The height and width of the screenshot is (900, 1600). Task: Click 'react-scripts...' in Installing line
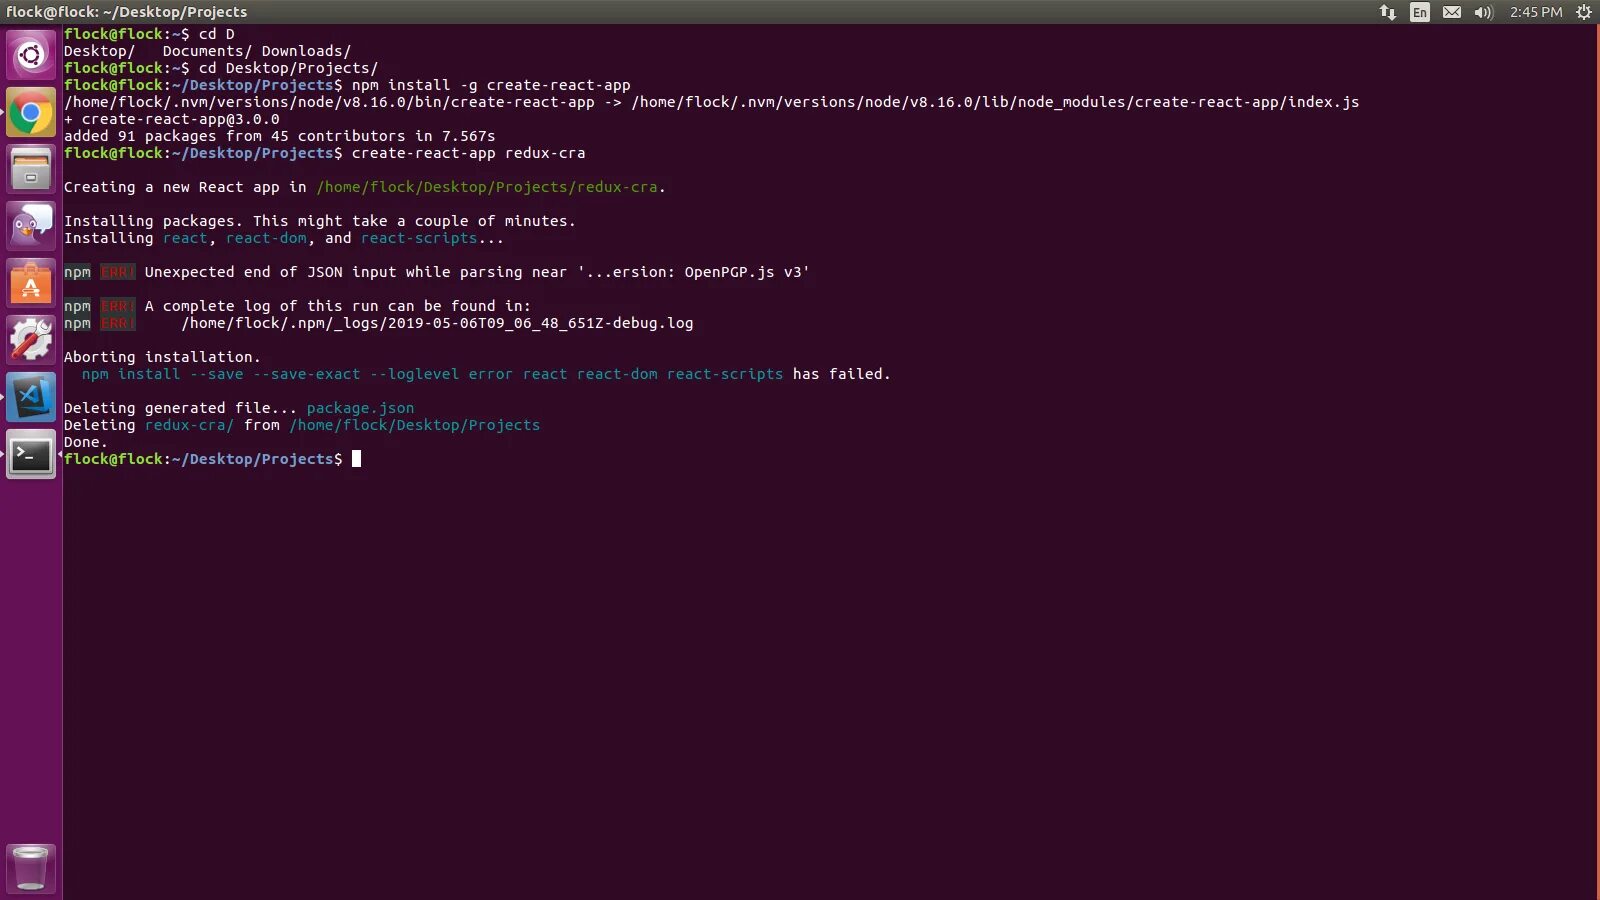tap(432, 238)
